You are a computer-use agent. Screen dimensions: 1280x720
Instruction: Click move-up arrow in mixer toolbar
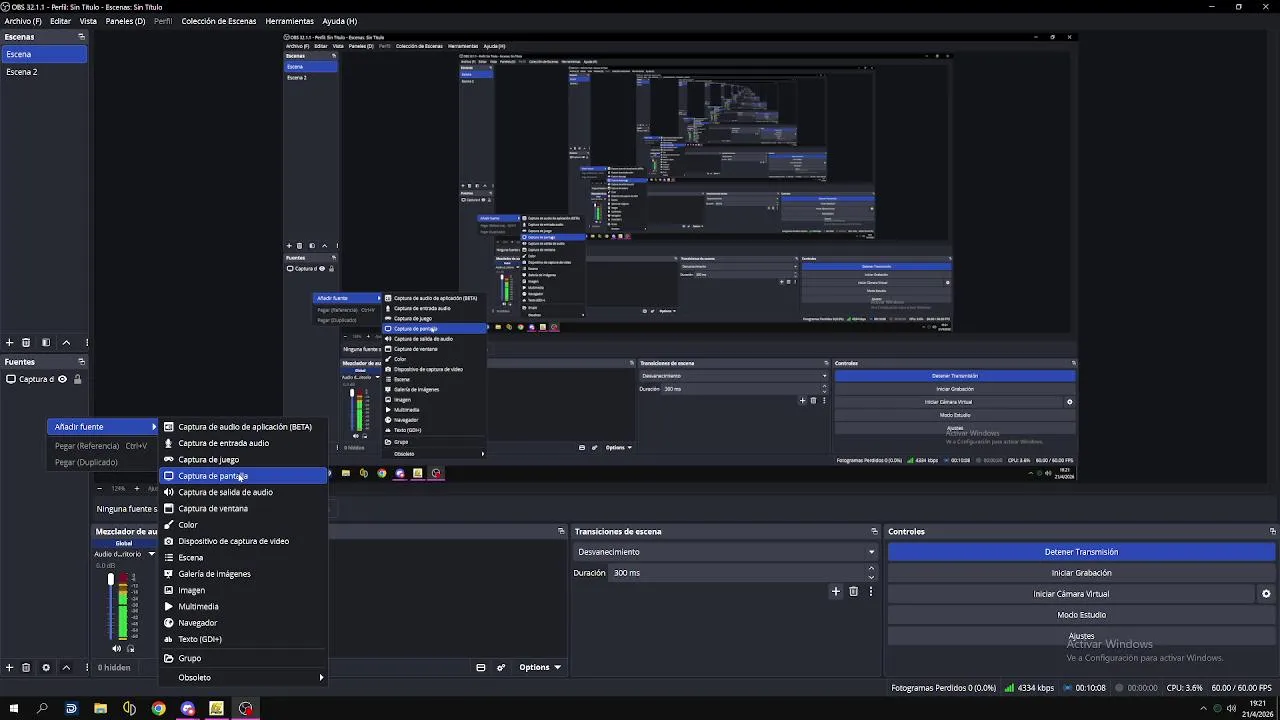click(66, 667)
